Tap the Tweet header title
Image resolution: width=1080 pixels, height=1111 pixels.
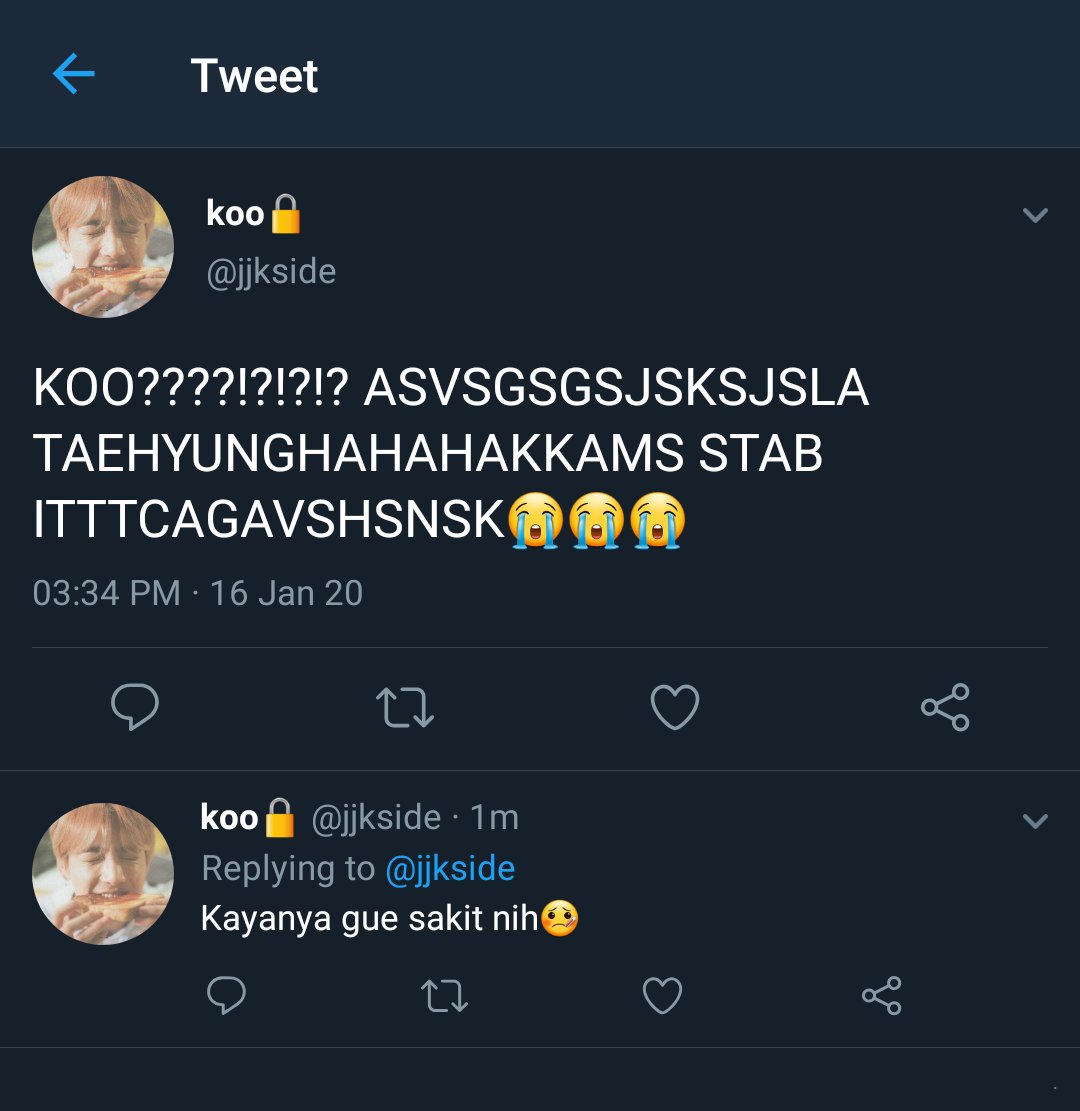254,75
